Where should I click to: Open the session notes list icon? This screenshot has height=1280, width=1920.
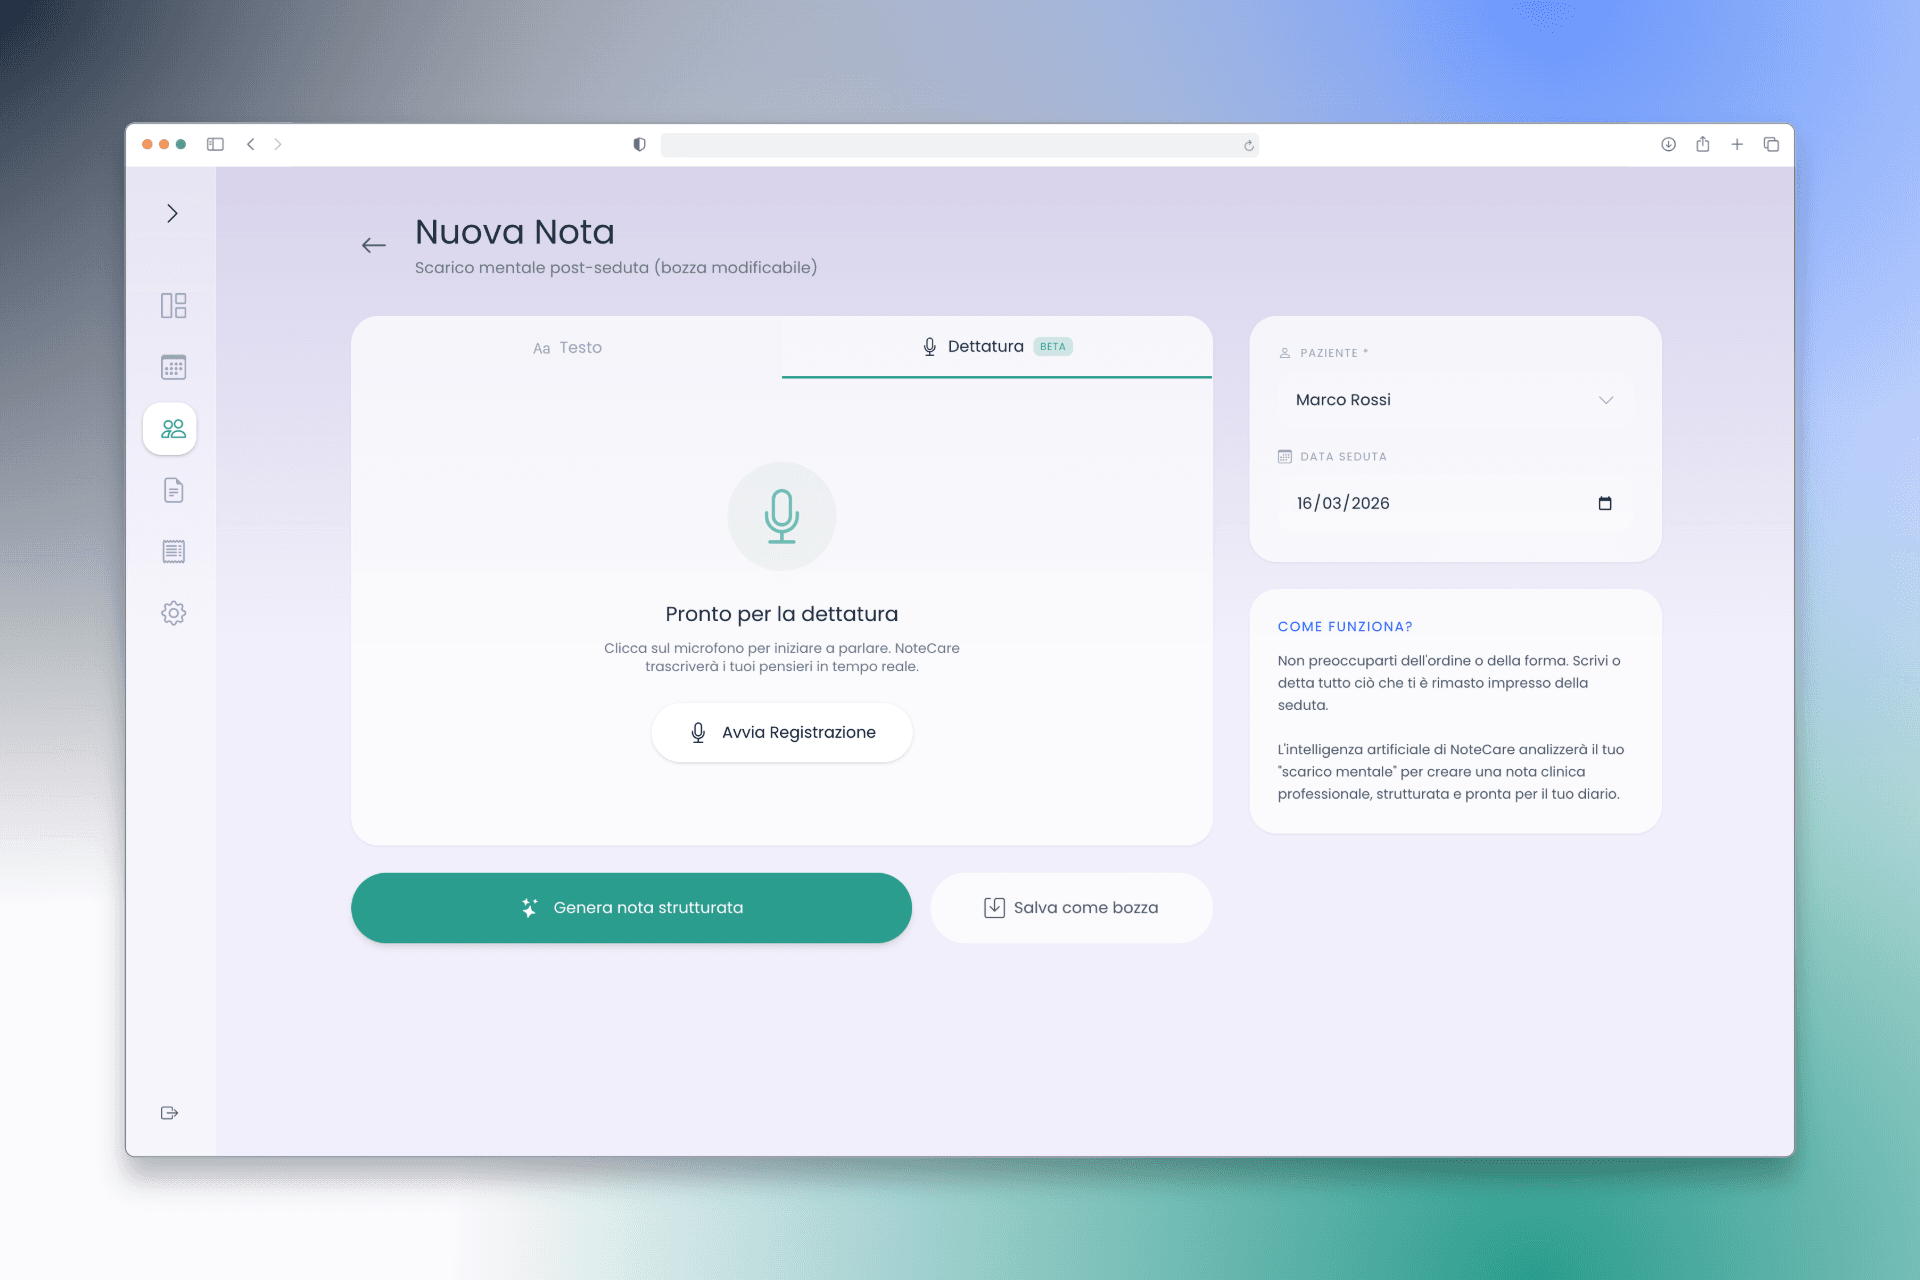(x=172, y=551)
